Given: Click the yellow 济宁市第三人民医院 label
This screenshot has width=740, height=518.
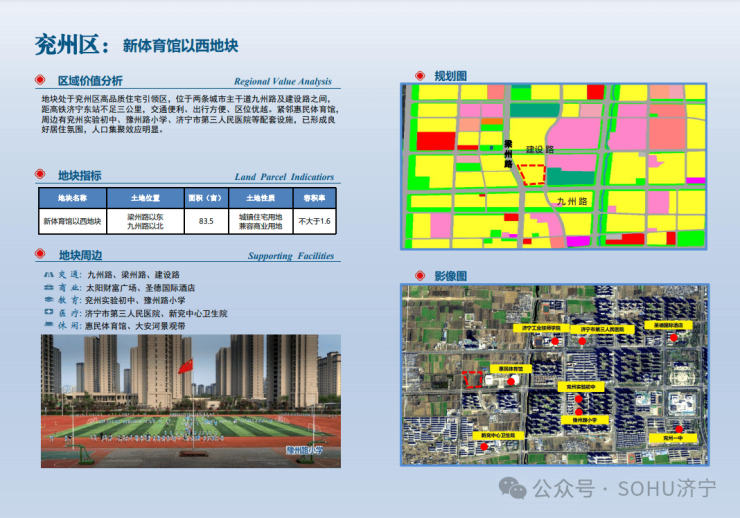Looking at the screenshot, I should (x=602, y=329).
